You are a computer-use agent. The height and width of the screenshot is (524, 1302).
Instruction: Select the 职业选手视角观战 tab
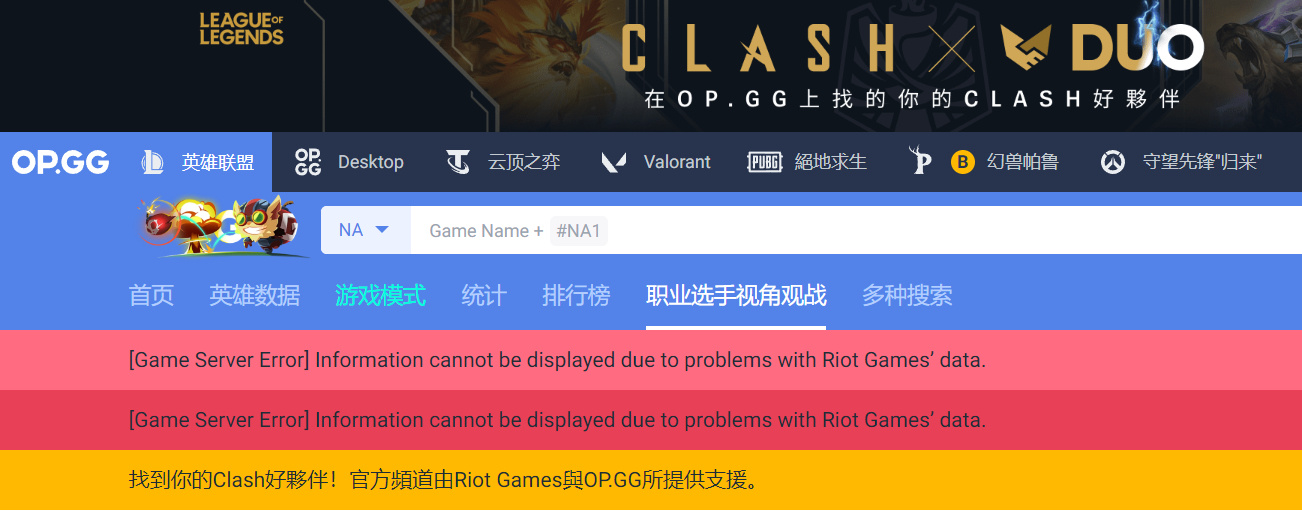point(736,295)
